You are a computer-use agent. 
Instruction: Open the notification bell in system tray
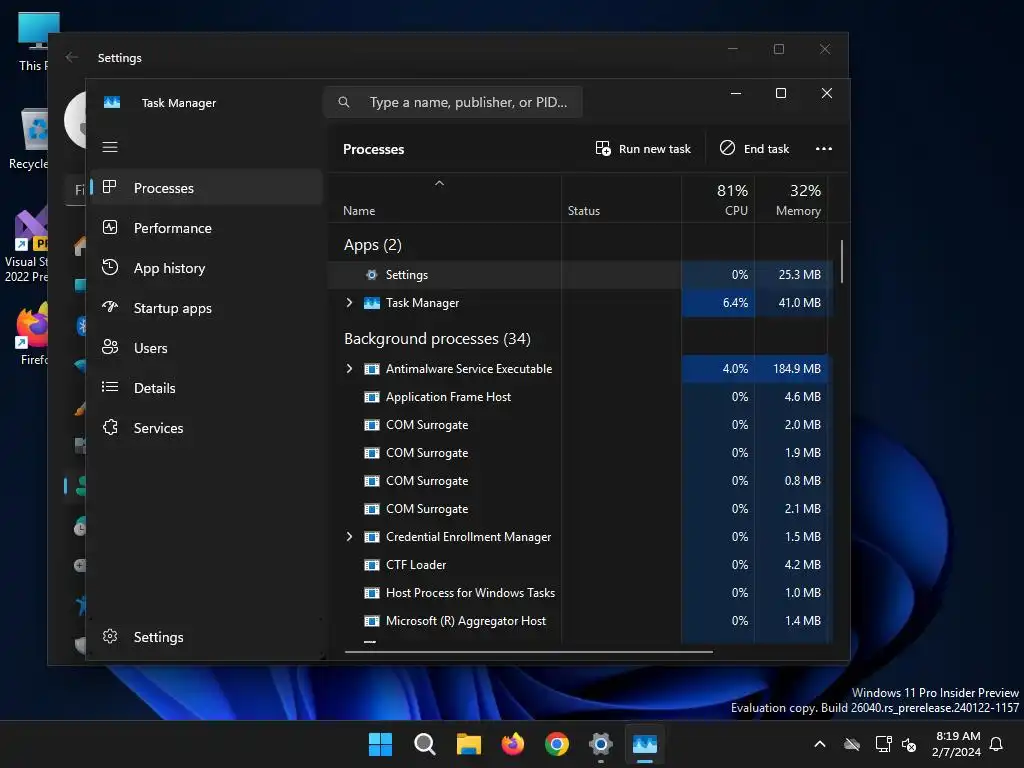(x=996, y=744)
